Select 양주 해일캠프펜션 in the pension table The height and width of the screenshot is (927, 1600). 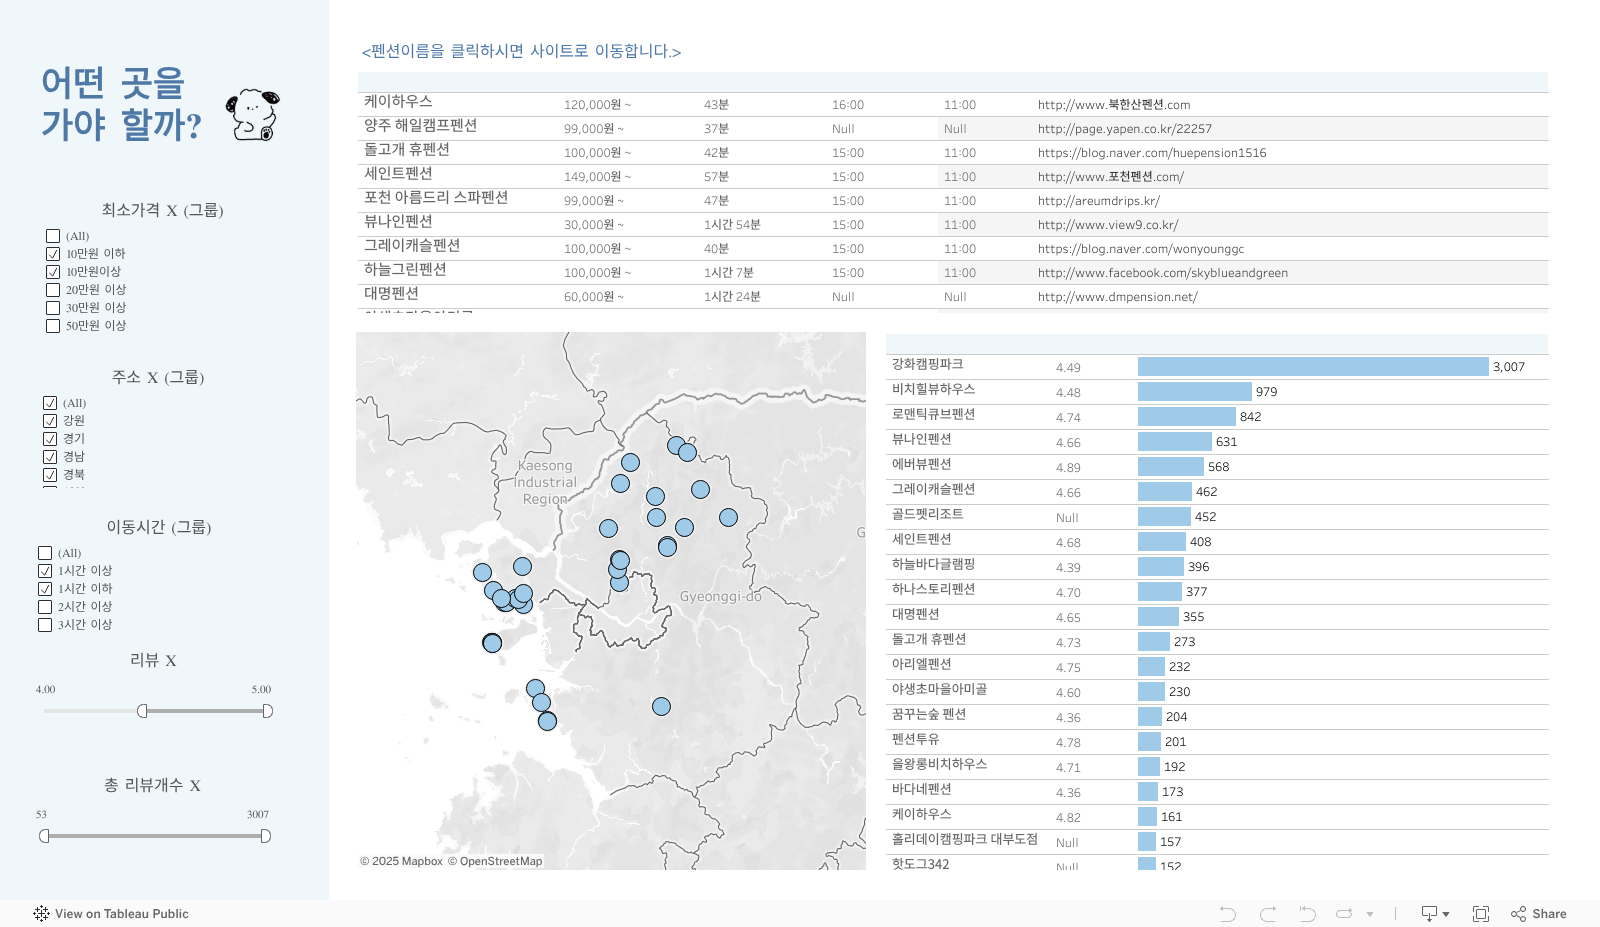click(x=420, y=125)
